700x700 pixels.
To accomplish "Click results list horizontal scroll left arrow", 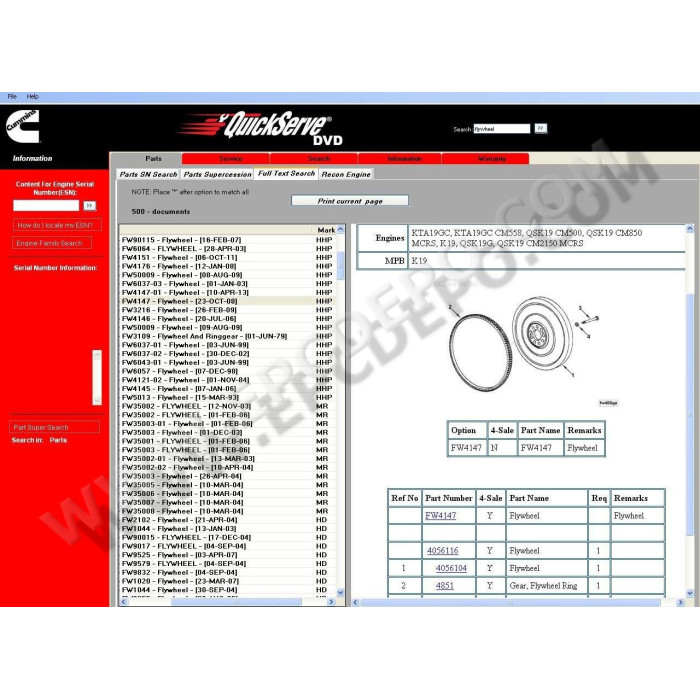I will [x=124, y=602].
